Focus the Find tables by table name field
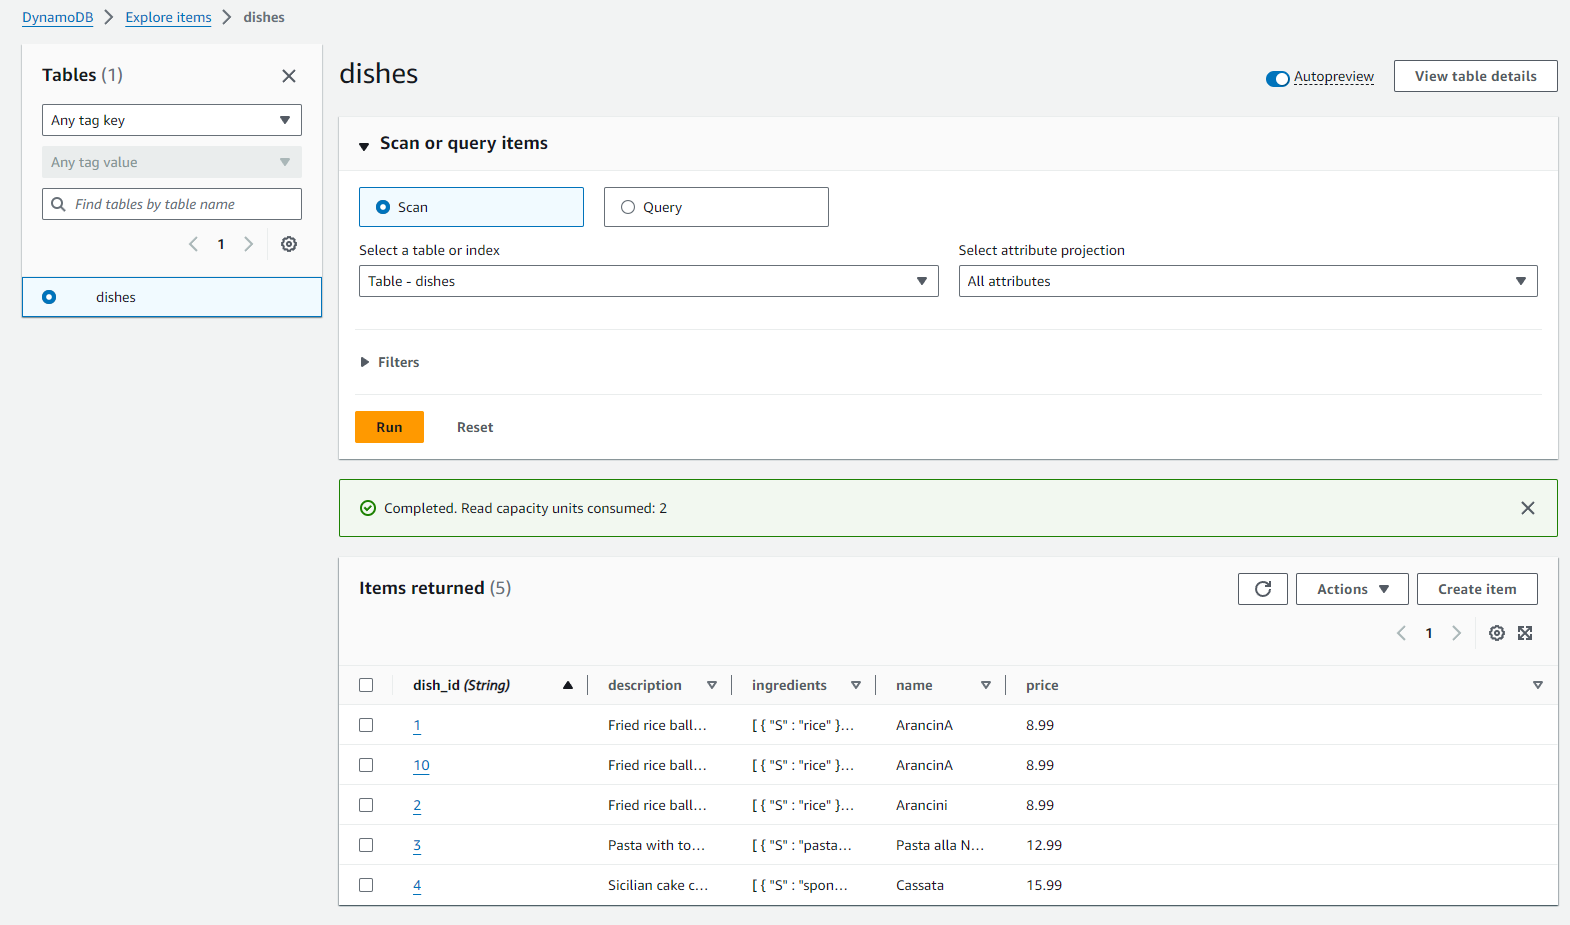Screen dimensions: 1570x925 point(172,204)
